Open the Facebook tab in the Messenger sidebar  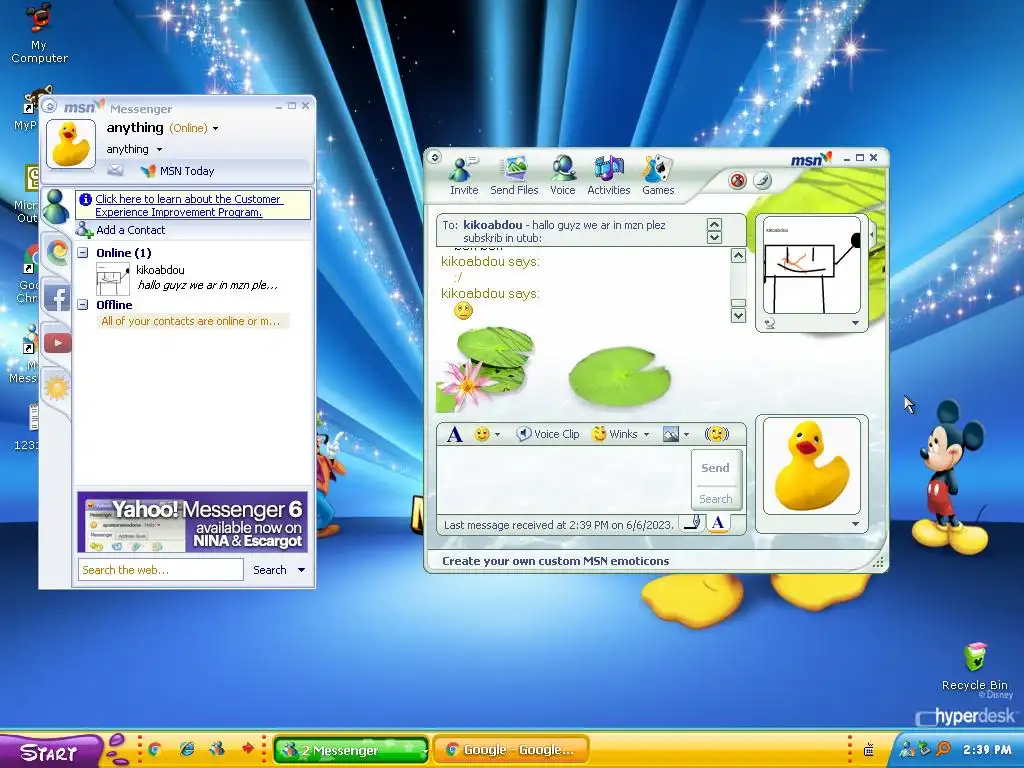point(57,298)
